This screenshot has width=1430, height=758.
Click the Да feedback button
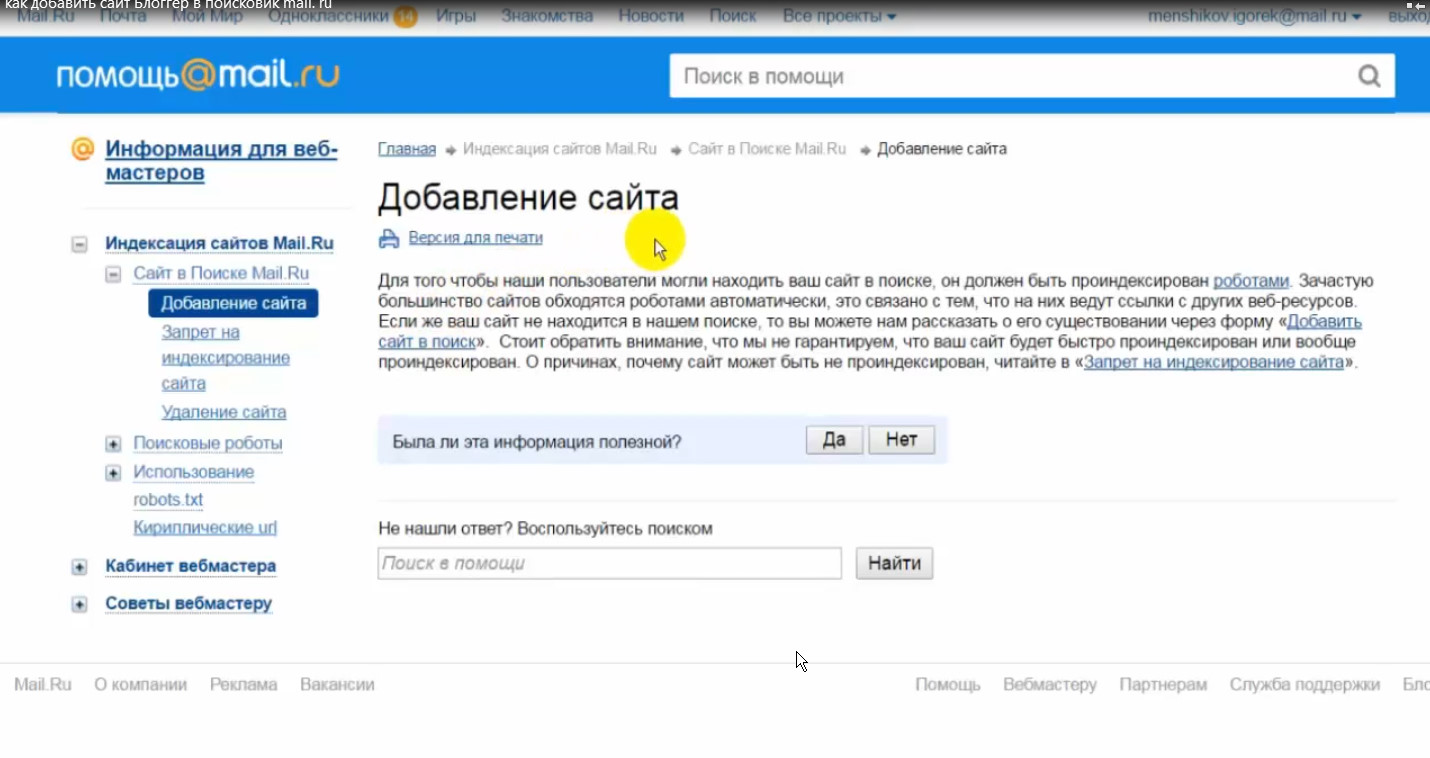pyautogui.click(x=834, y=440)
